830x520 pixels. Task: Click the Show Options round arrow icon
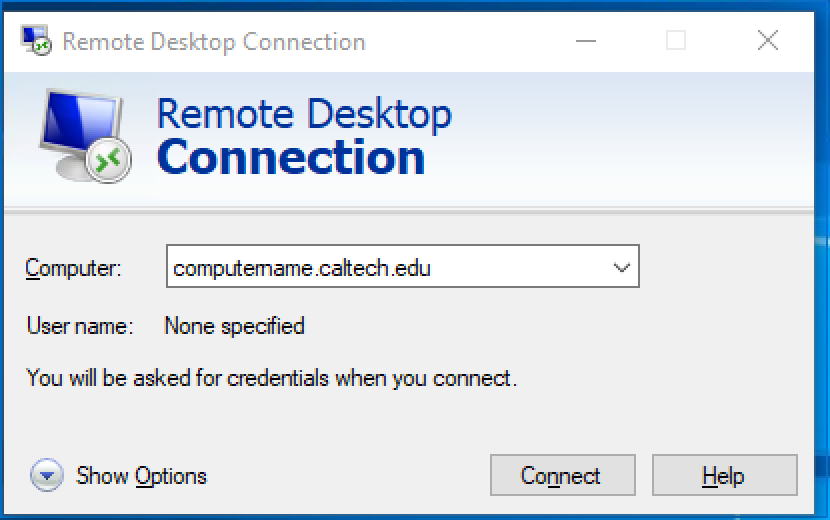[x=47, y=476]
